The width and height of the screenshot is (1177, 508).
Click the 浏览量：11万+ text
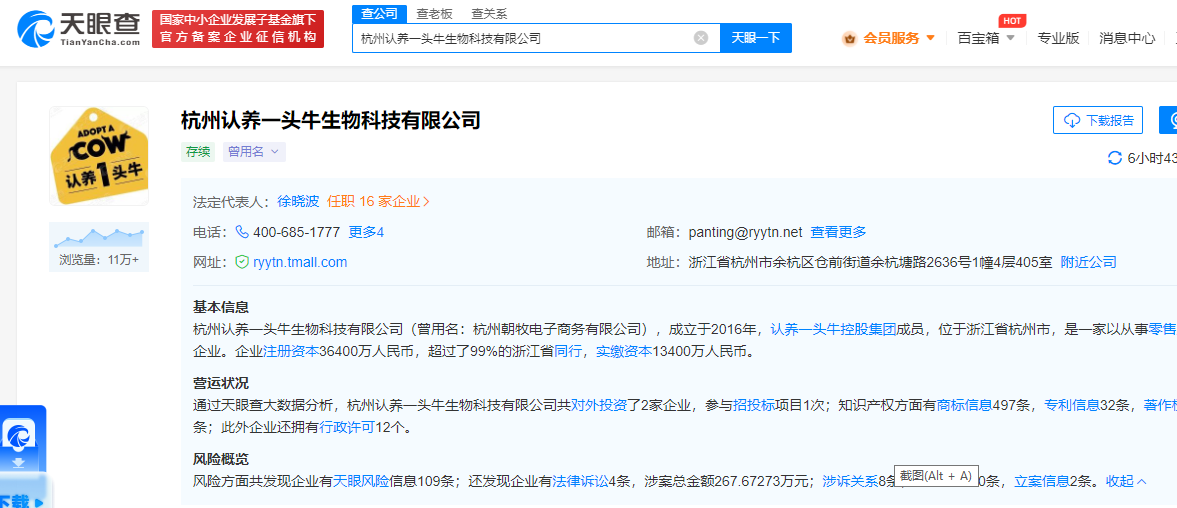tap(99, 260)
